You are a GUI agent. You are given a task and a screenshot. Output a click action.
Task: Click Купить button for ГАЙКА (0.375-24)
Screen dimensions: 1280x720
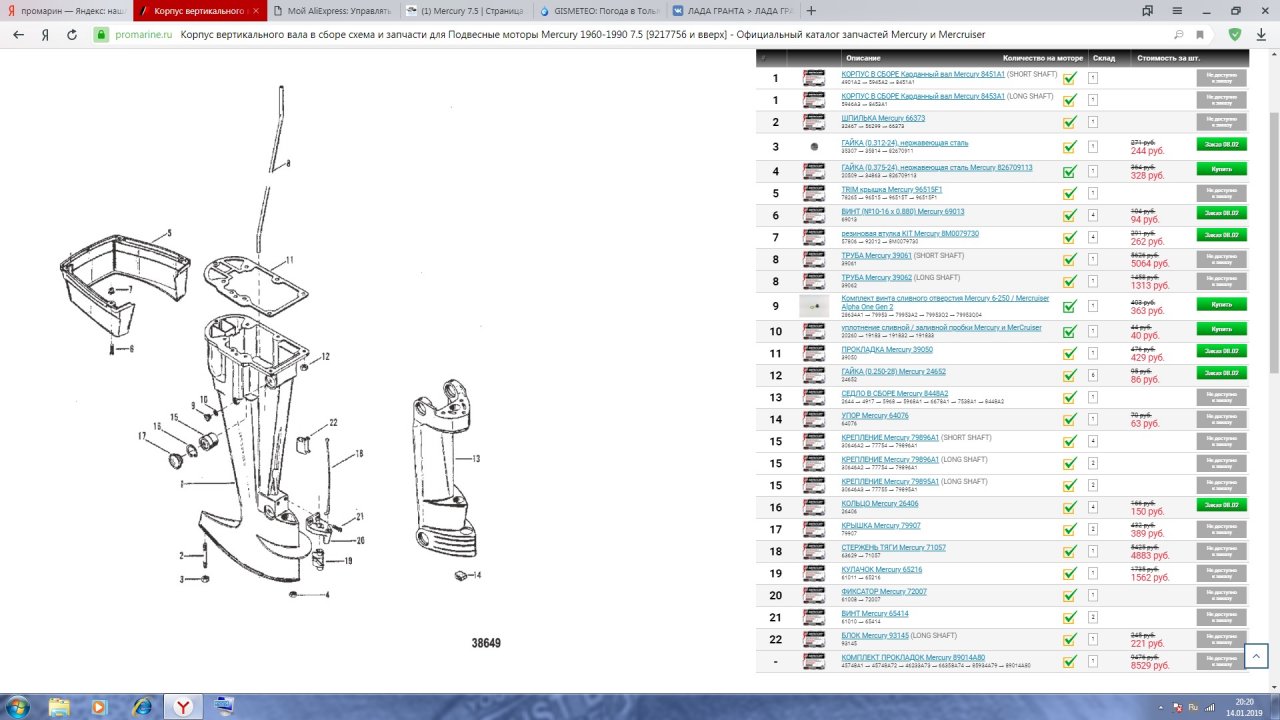[1221, 169]
